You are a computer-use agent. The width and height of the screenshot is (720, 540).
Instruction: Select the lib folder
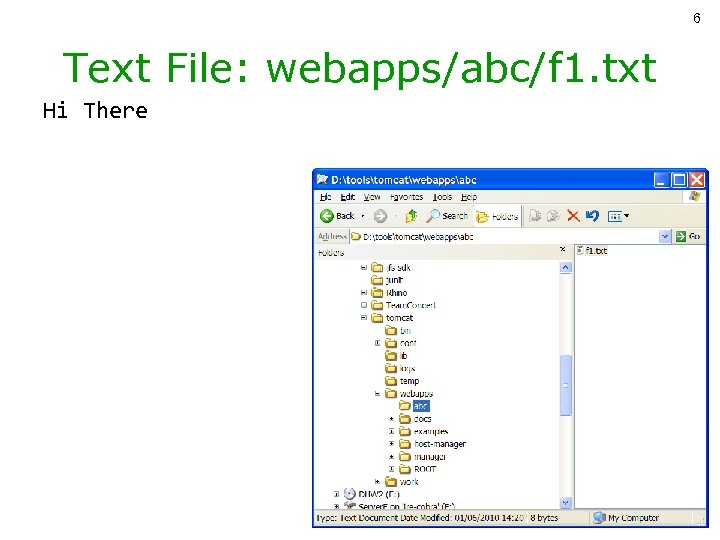click(x=396, y=355)
